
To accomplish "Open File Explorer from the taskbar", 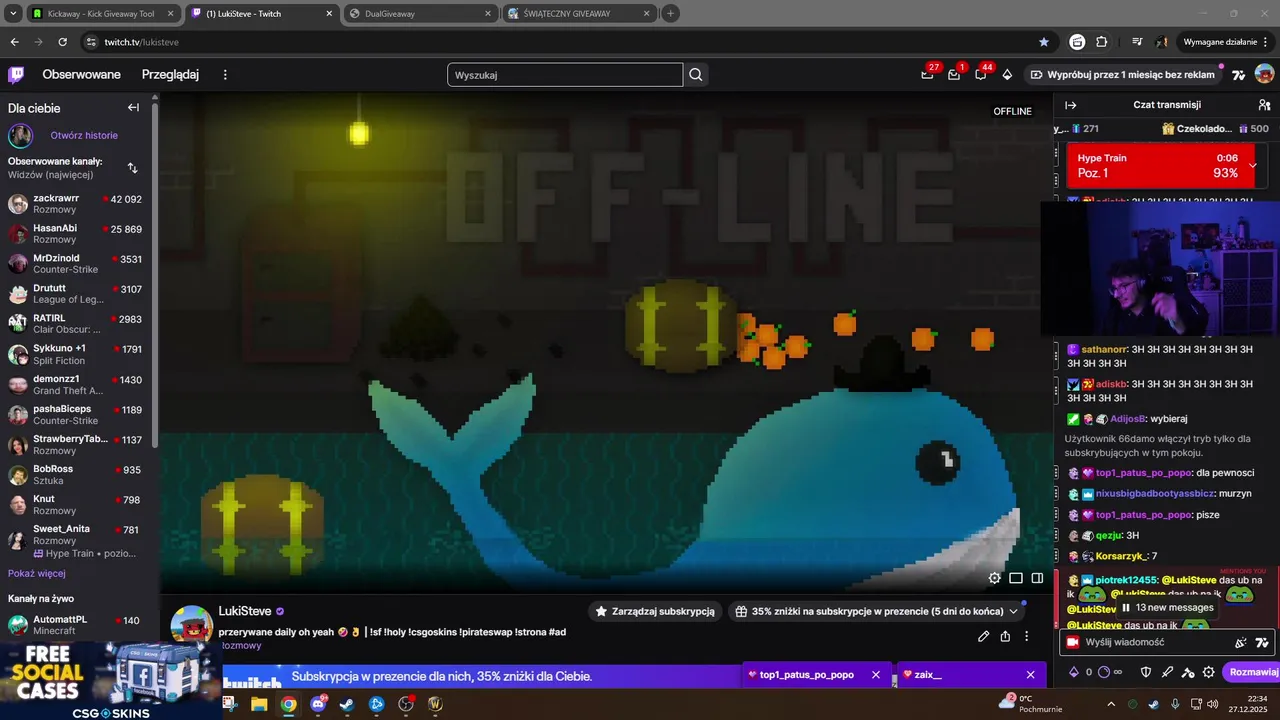I will (x=259, y=704).
